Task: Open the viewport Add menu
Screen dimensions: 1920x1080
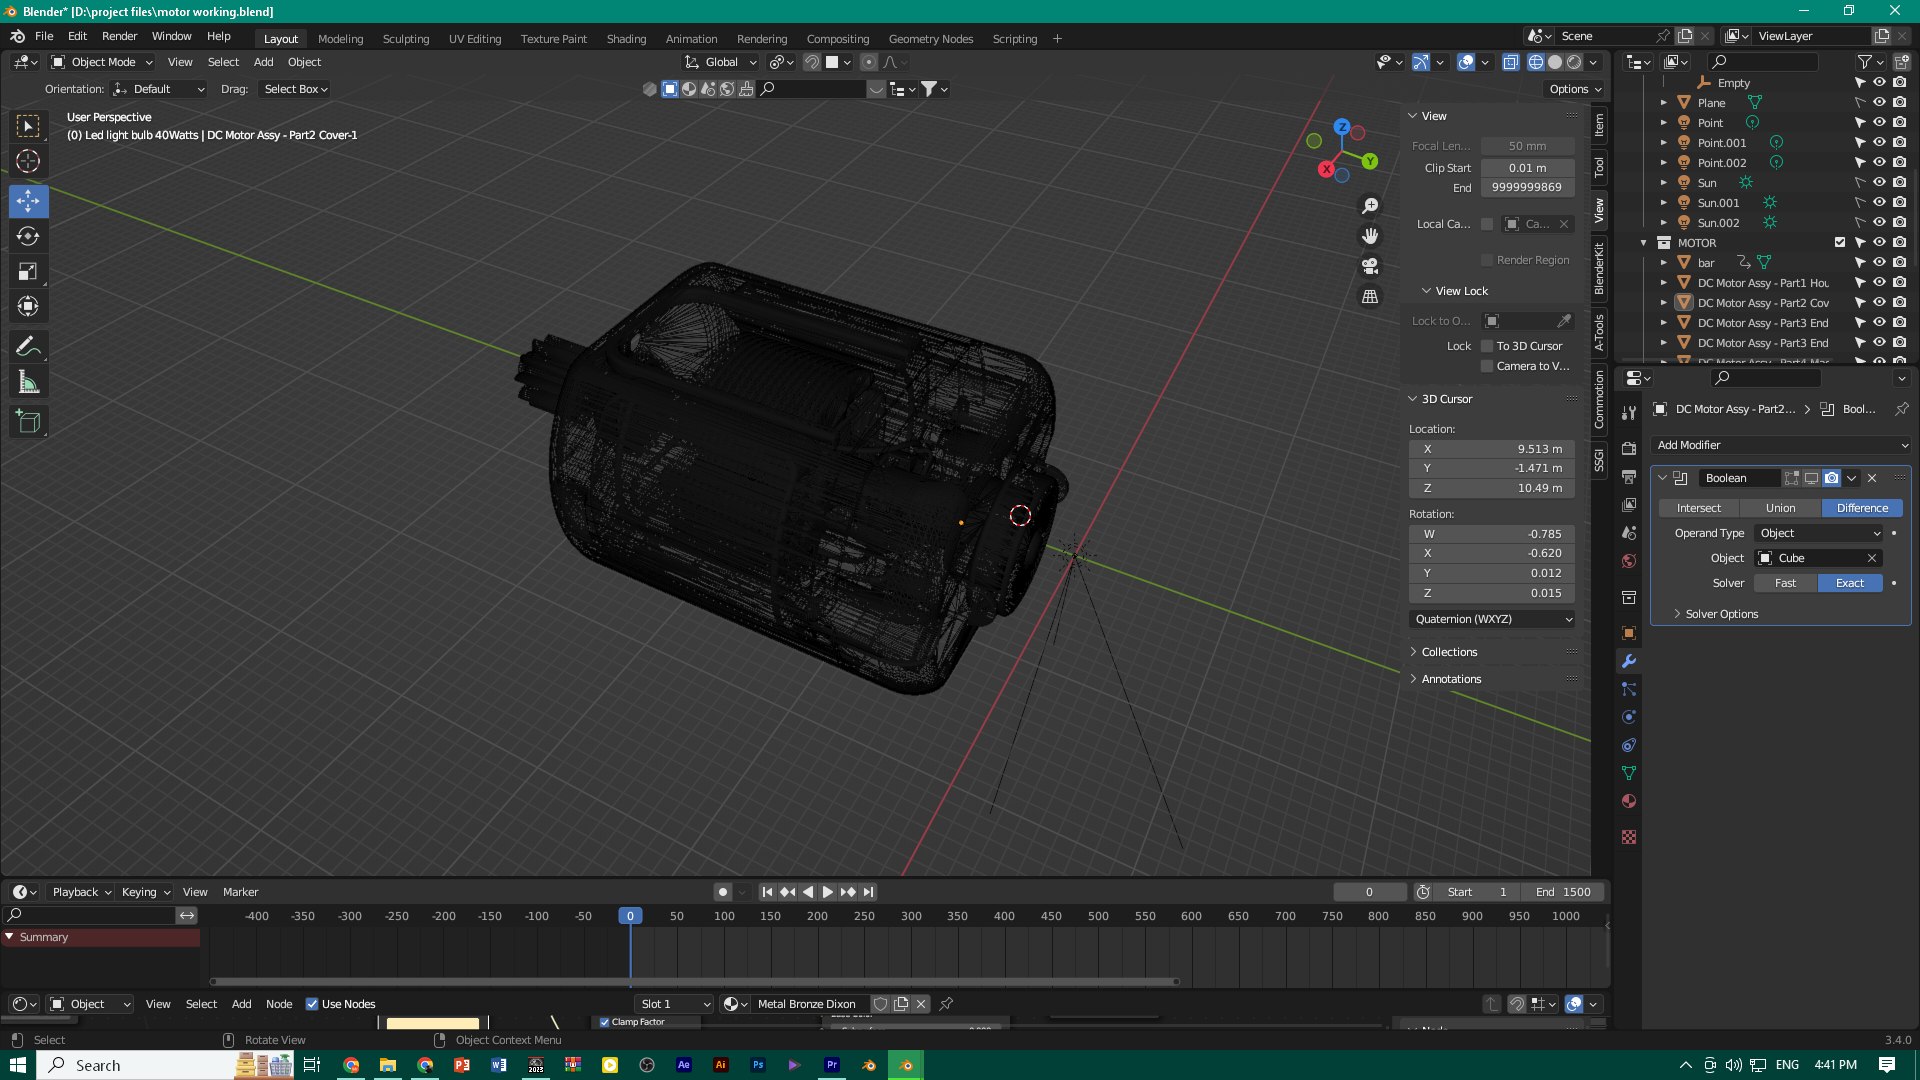Action: [263, 62]
